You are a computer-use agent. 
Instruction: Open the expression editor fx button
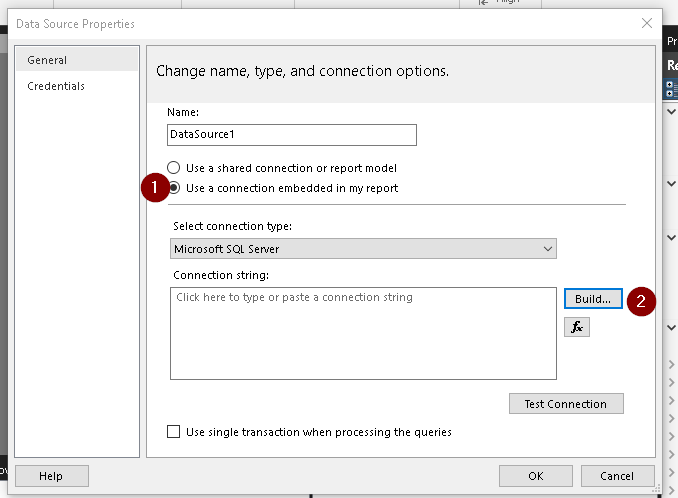coord(576,327)
